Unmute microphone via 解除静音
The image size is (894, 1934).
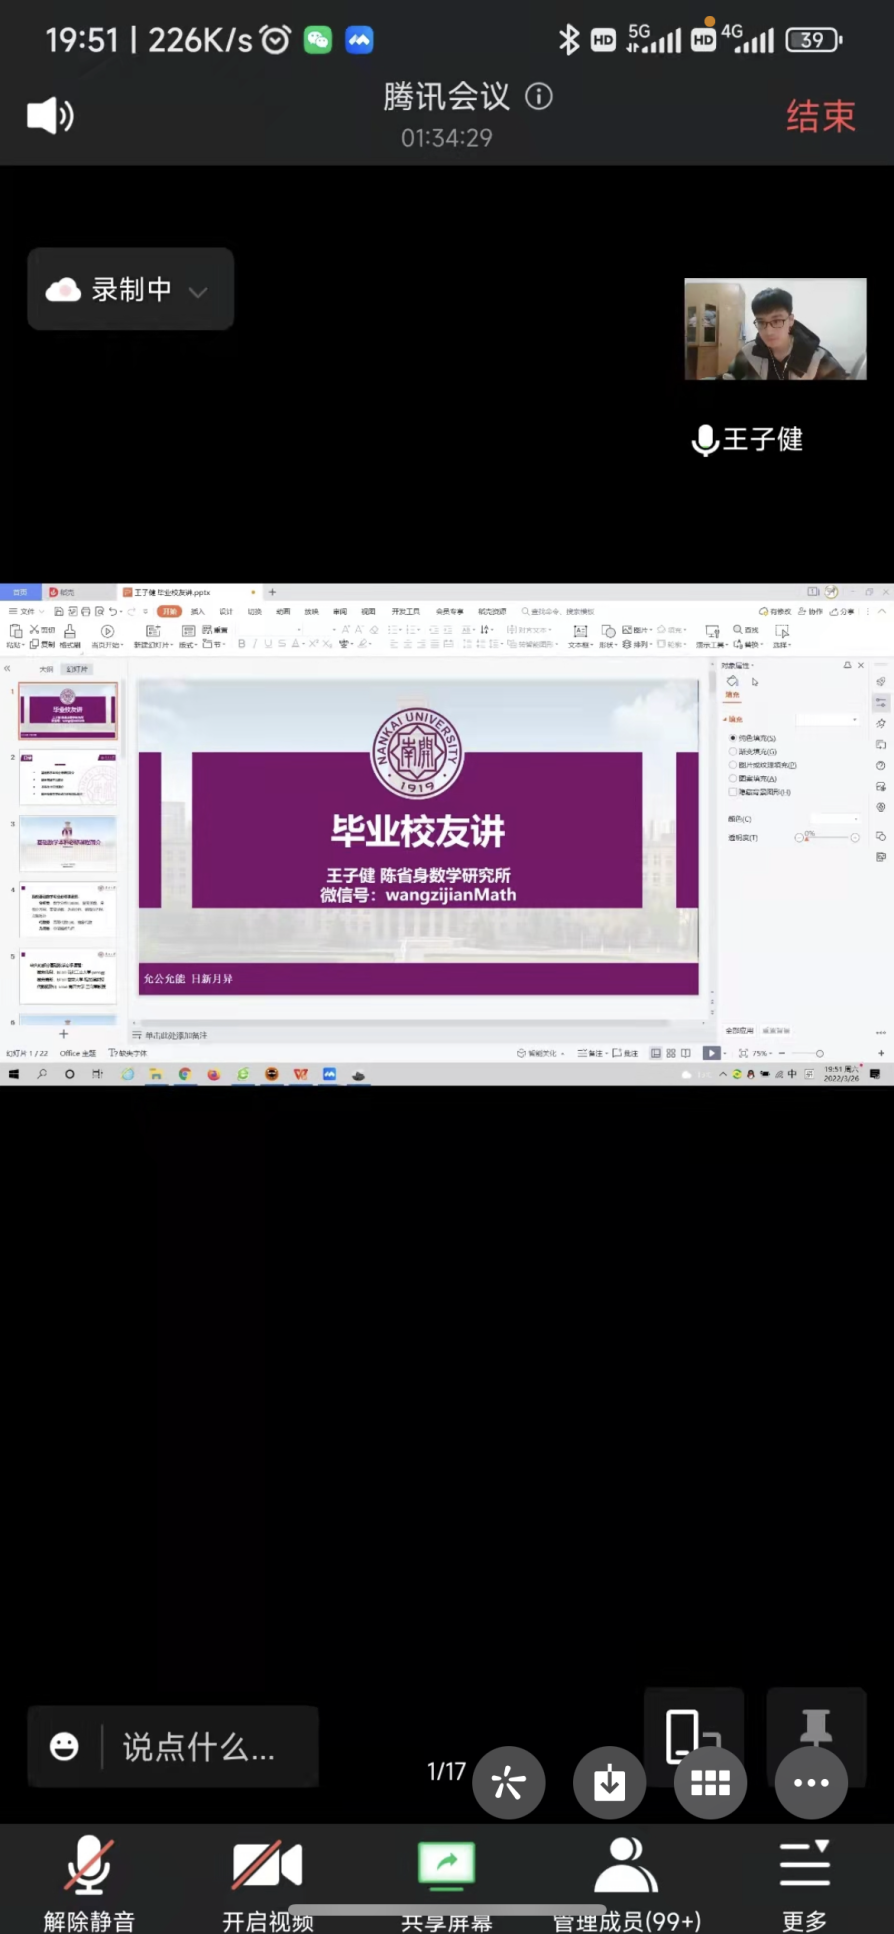(x=89, y=1882)
